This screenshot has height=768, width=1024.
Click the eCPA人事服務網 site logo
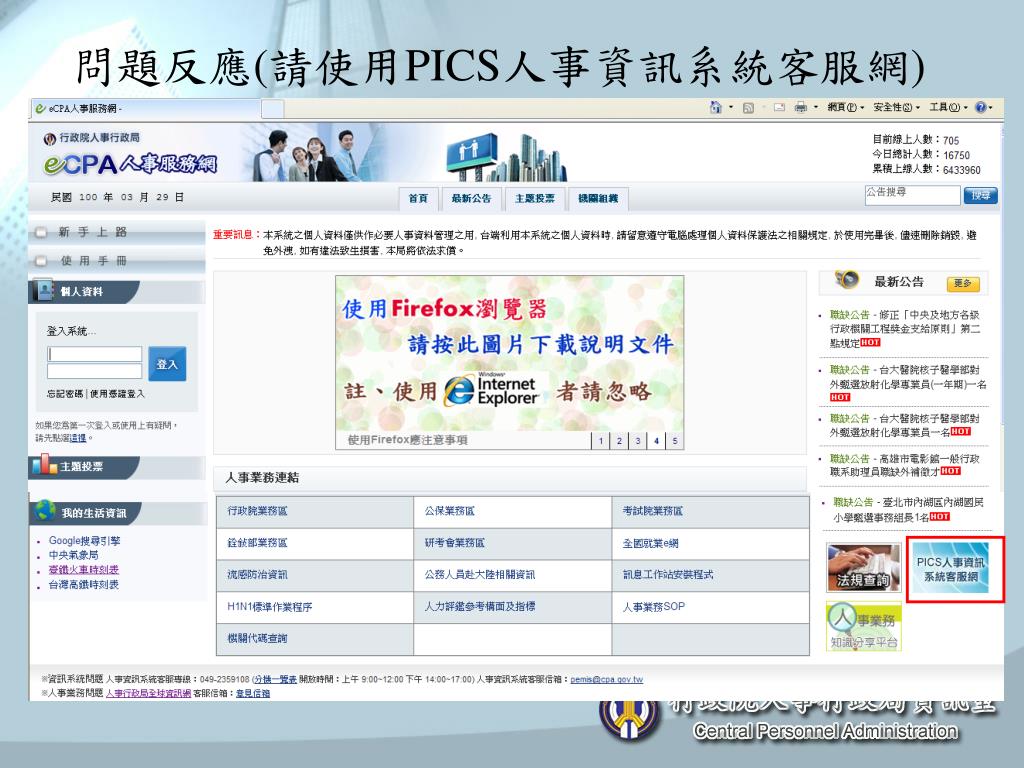[131, 163]
